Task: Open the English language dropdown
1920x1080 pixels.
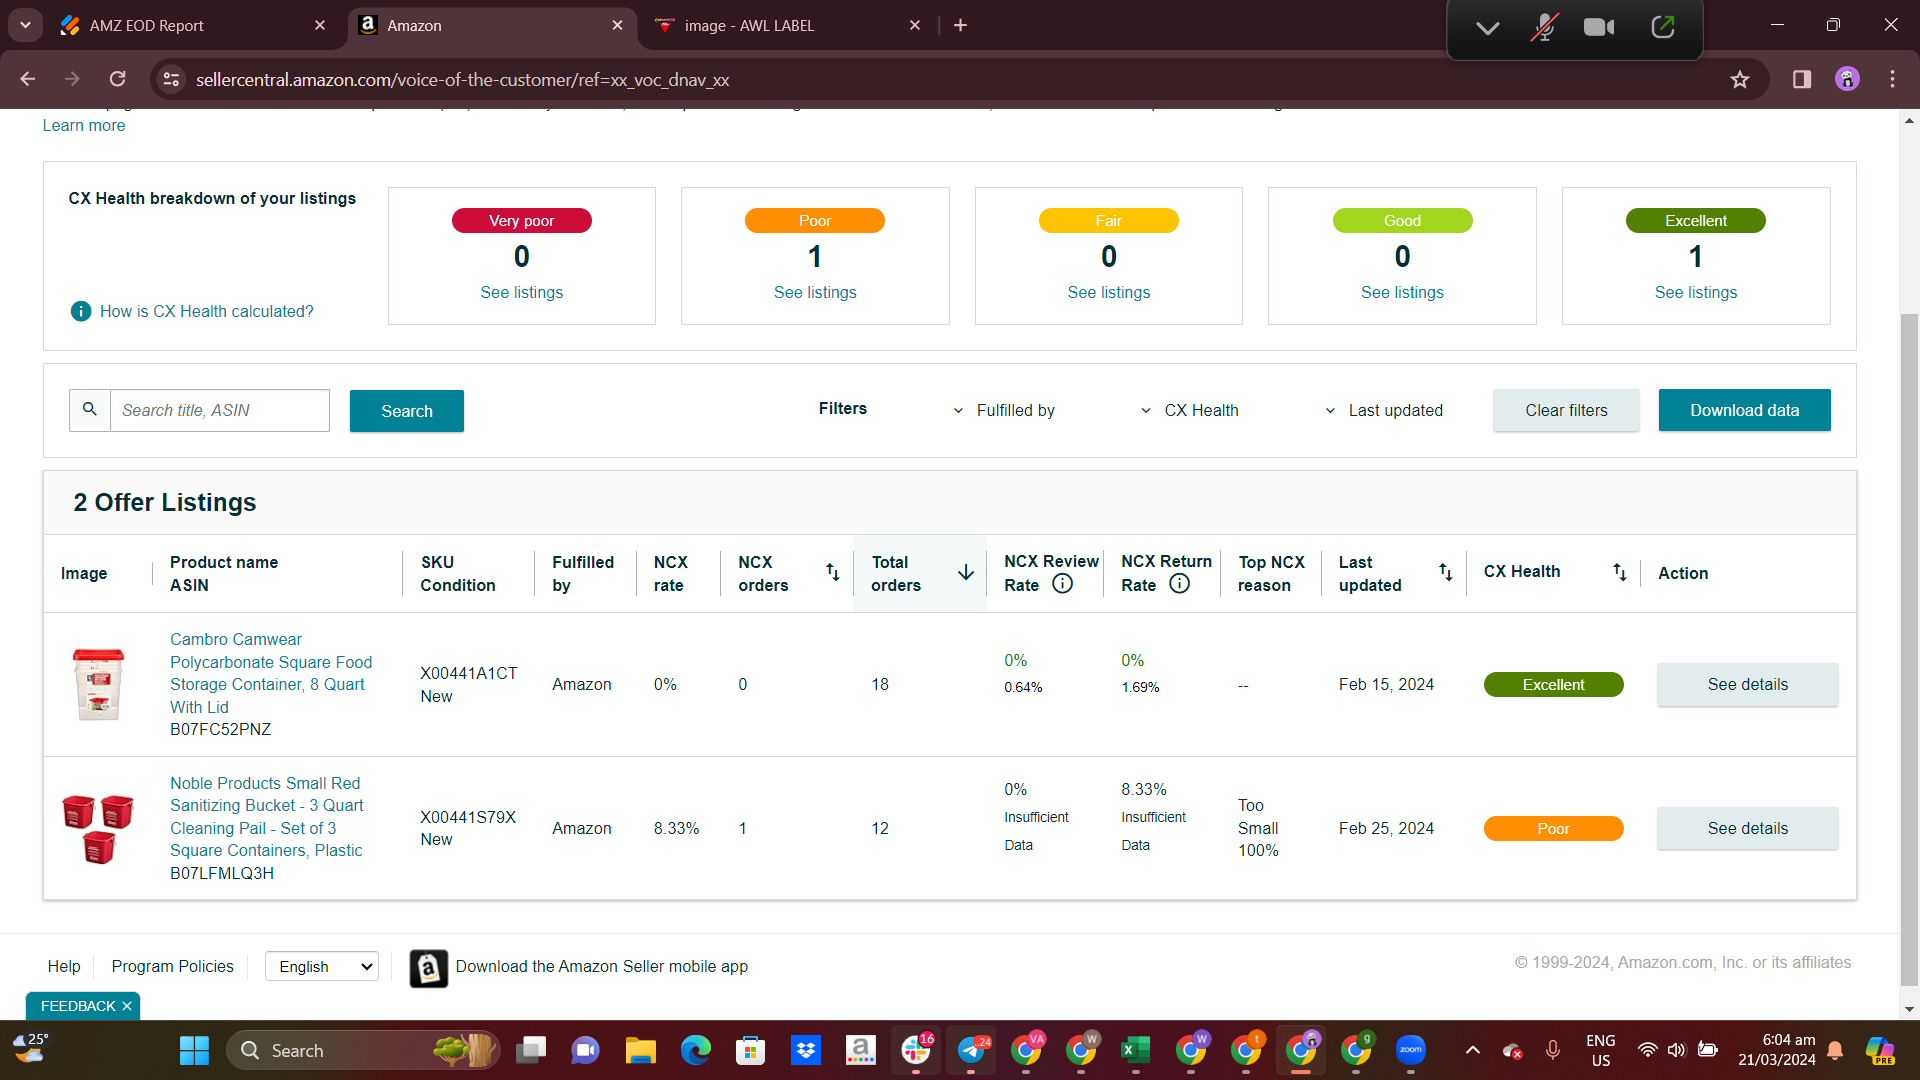Action: [x=322, y=966]
